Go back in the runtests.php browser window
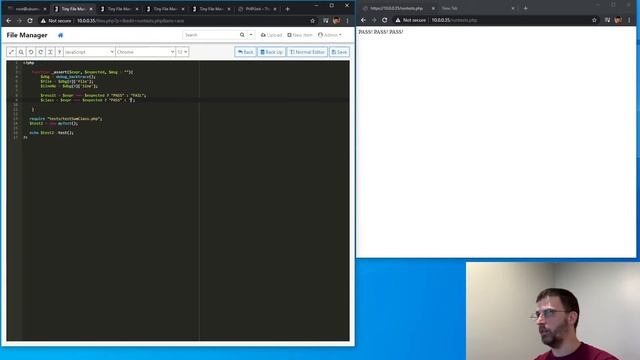This screenshot has height=360, width=640. pyautogui.click(x=363, y=20)
